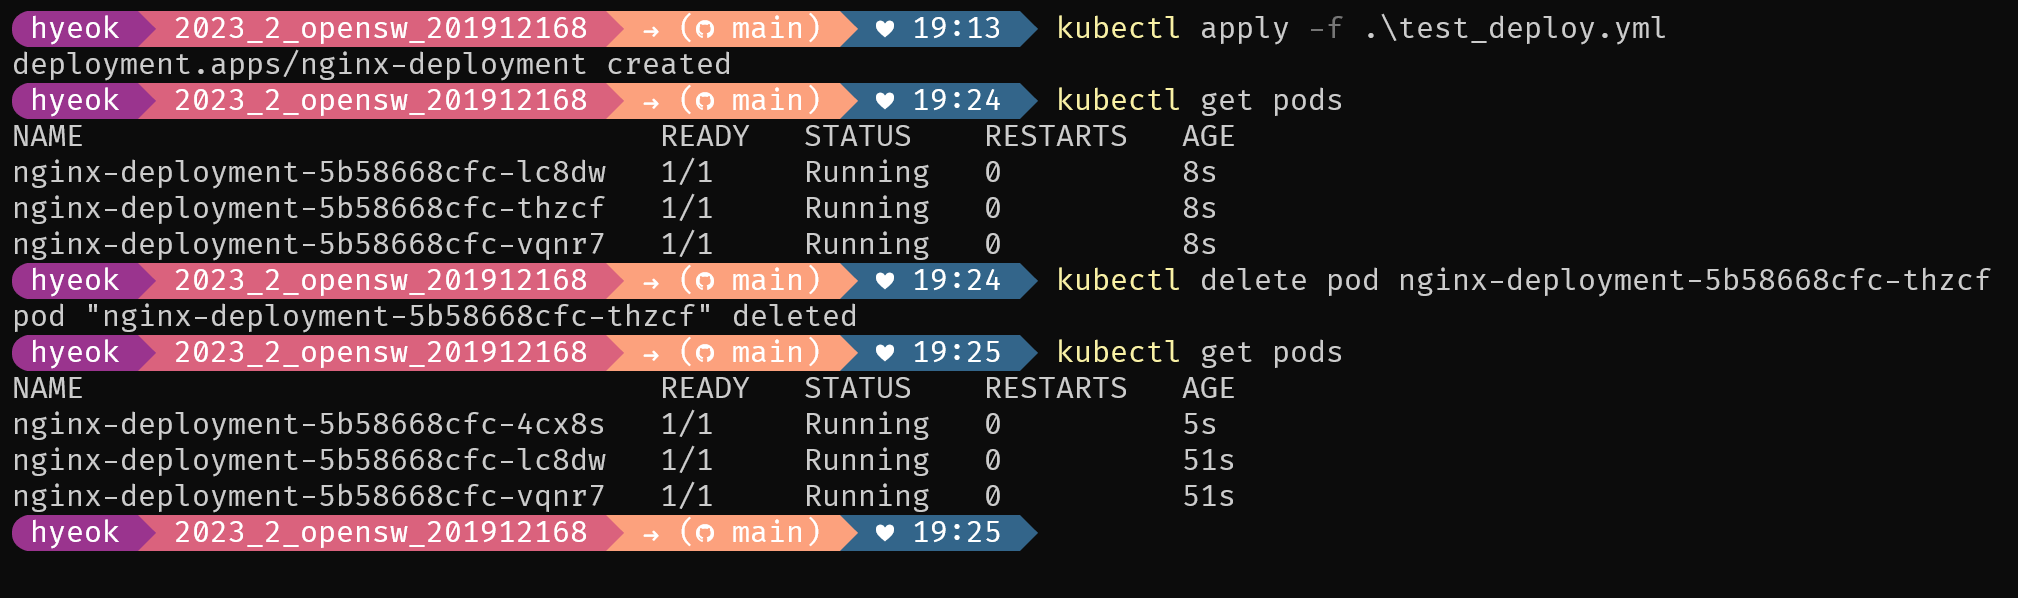Click pod name nginx-deployment-5b58668cfc-4cx8s

(x=309, y=424)
